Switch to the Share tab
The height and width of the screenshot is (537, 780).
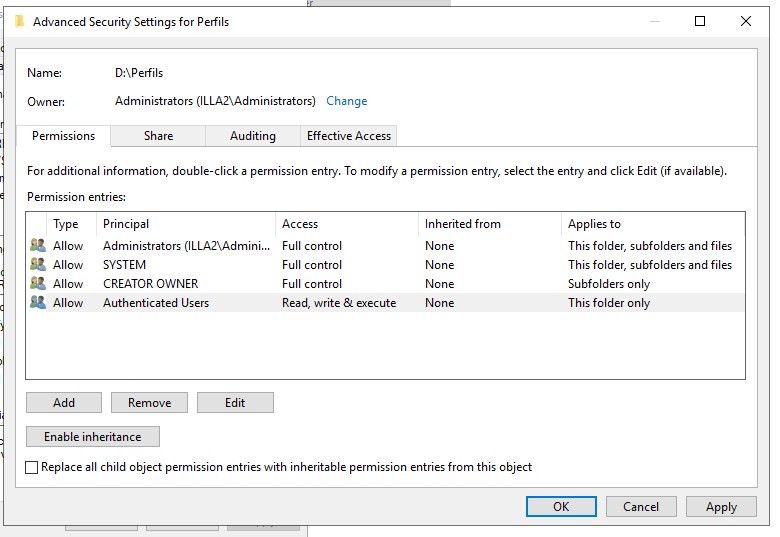tap(158, 136)
